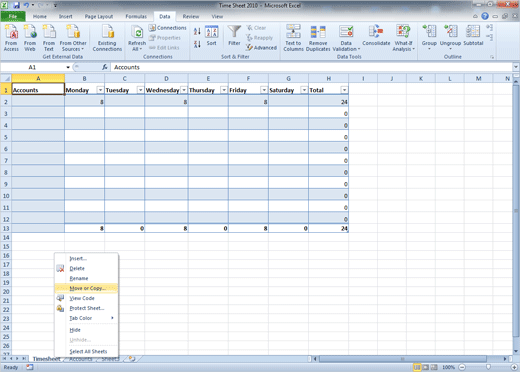Choose Select All Sheets
The image size is (520, 372).
(x=86, y=352)
